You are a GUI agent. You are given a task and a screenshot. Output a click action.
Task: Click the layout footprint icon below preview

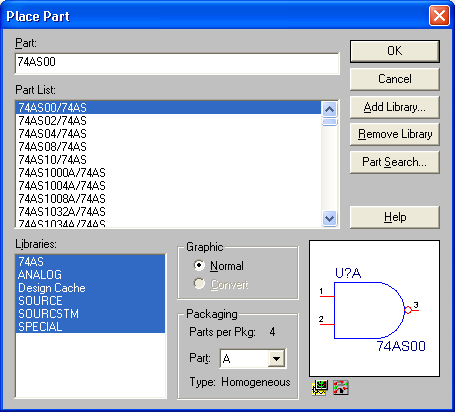pos(341,388)
